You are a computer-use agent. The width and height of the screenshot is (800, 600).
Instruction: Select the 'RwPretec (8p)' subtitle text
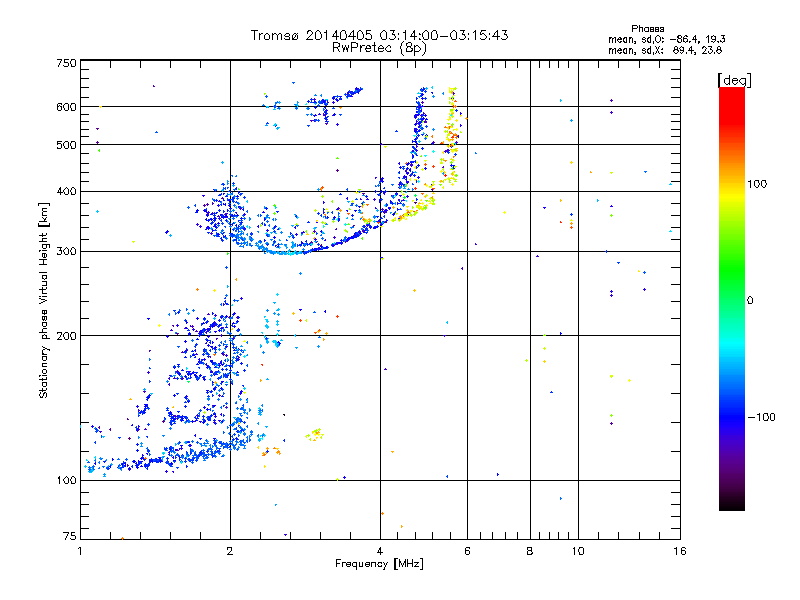379,48
